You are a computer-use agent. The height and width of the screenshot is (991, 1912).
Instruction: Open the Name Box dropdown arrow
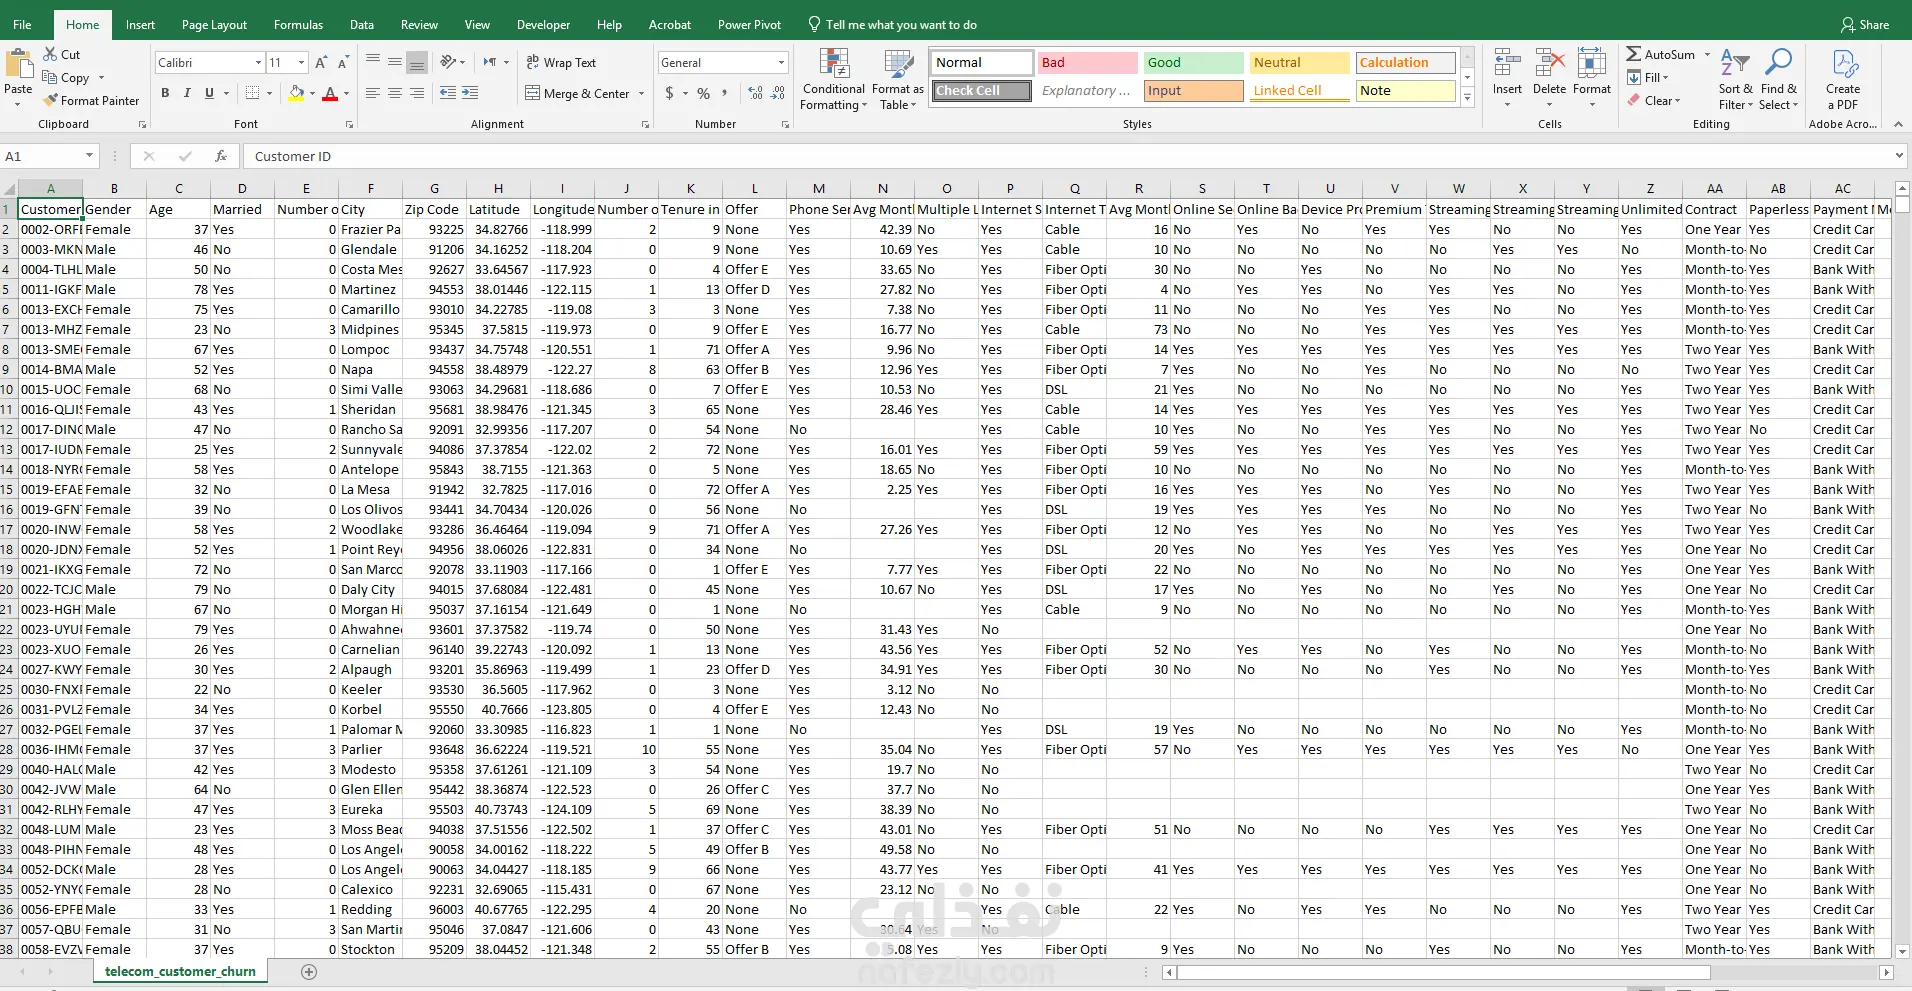(x=89, y=156)
